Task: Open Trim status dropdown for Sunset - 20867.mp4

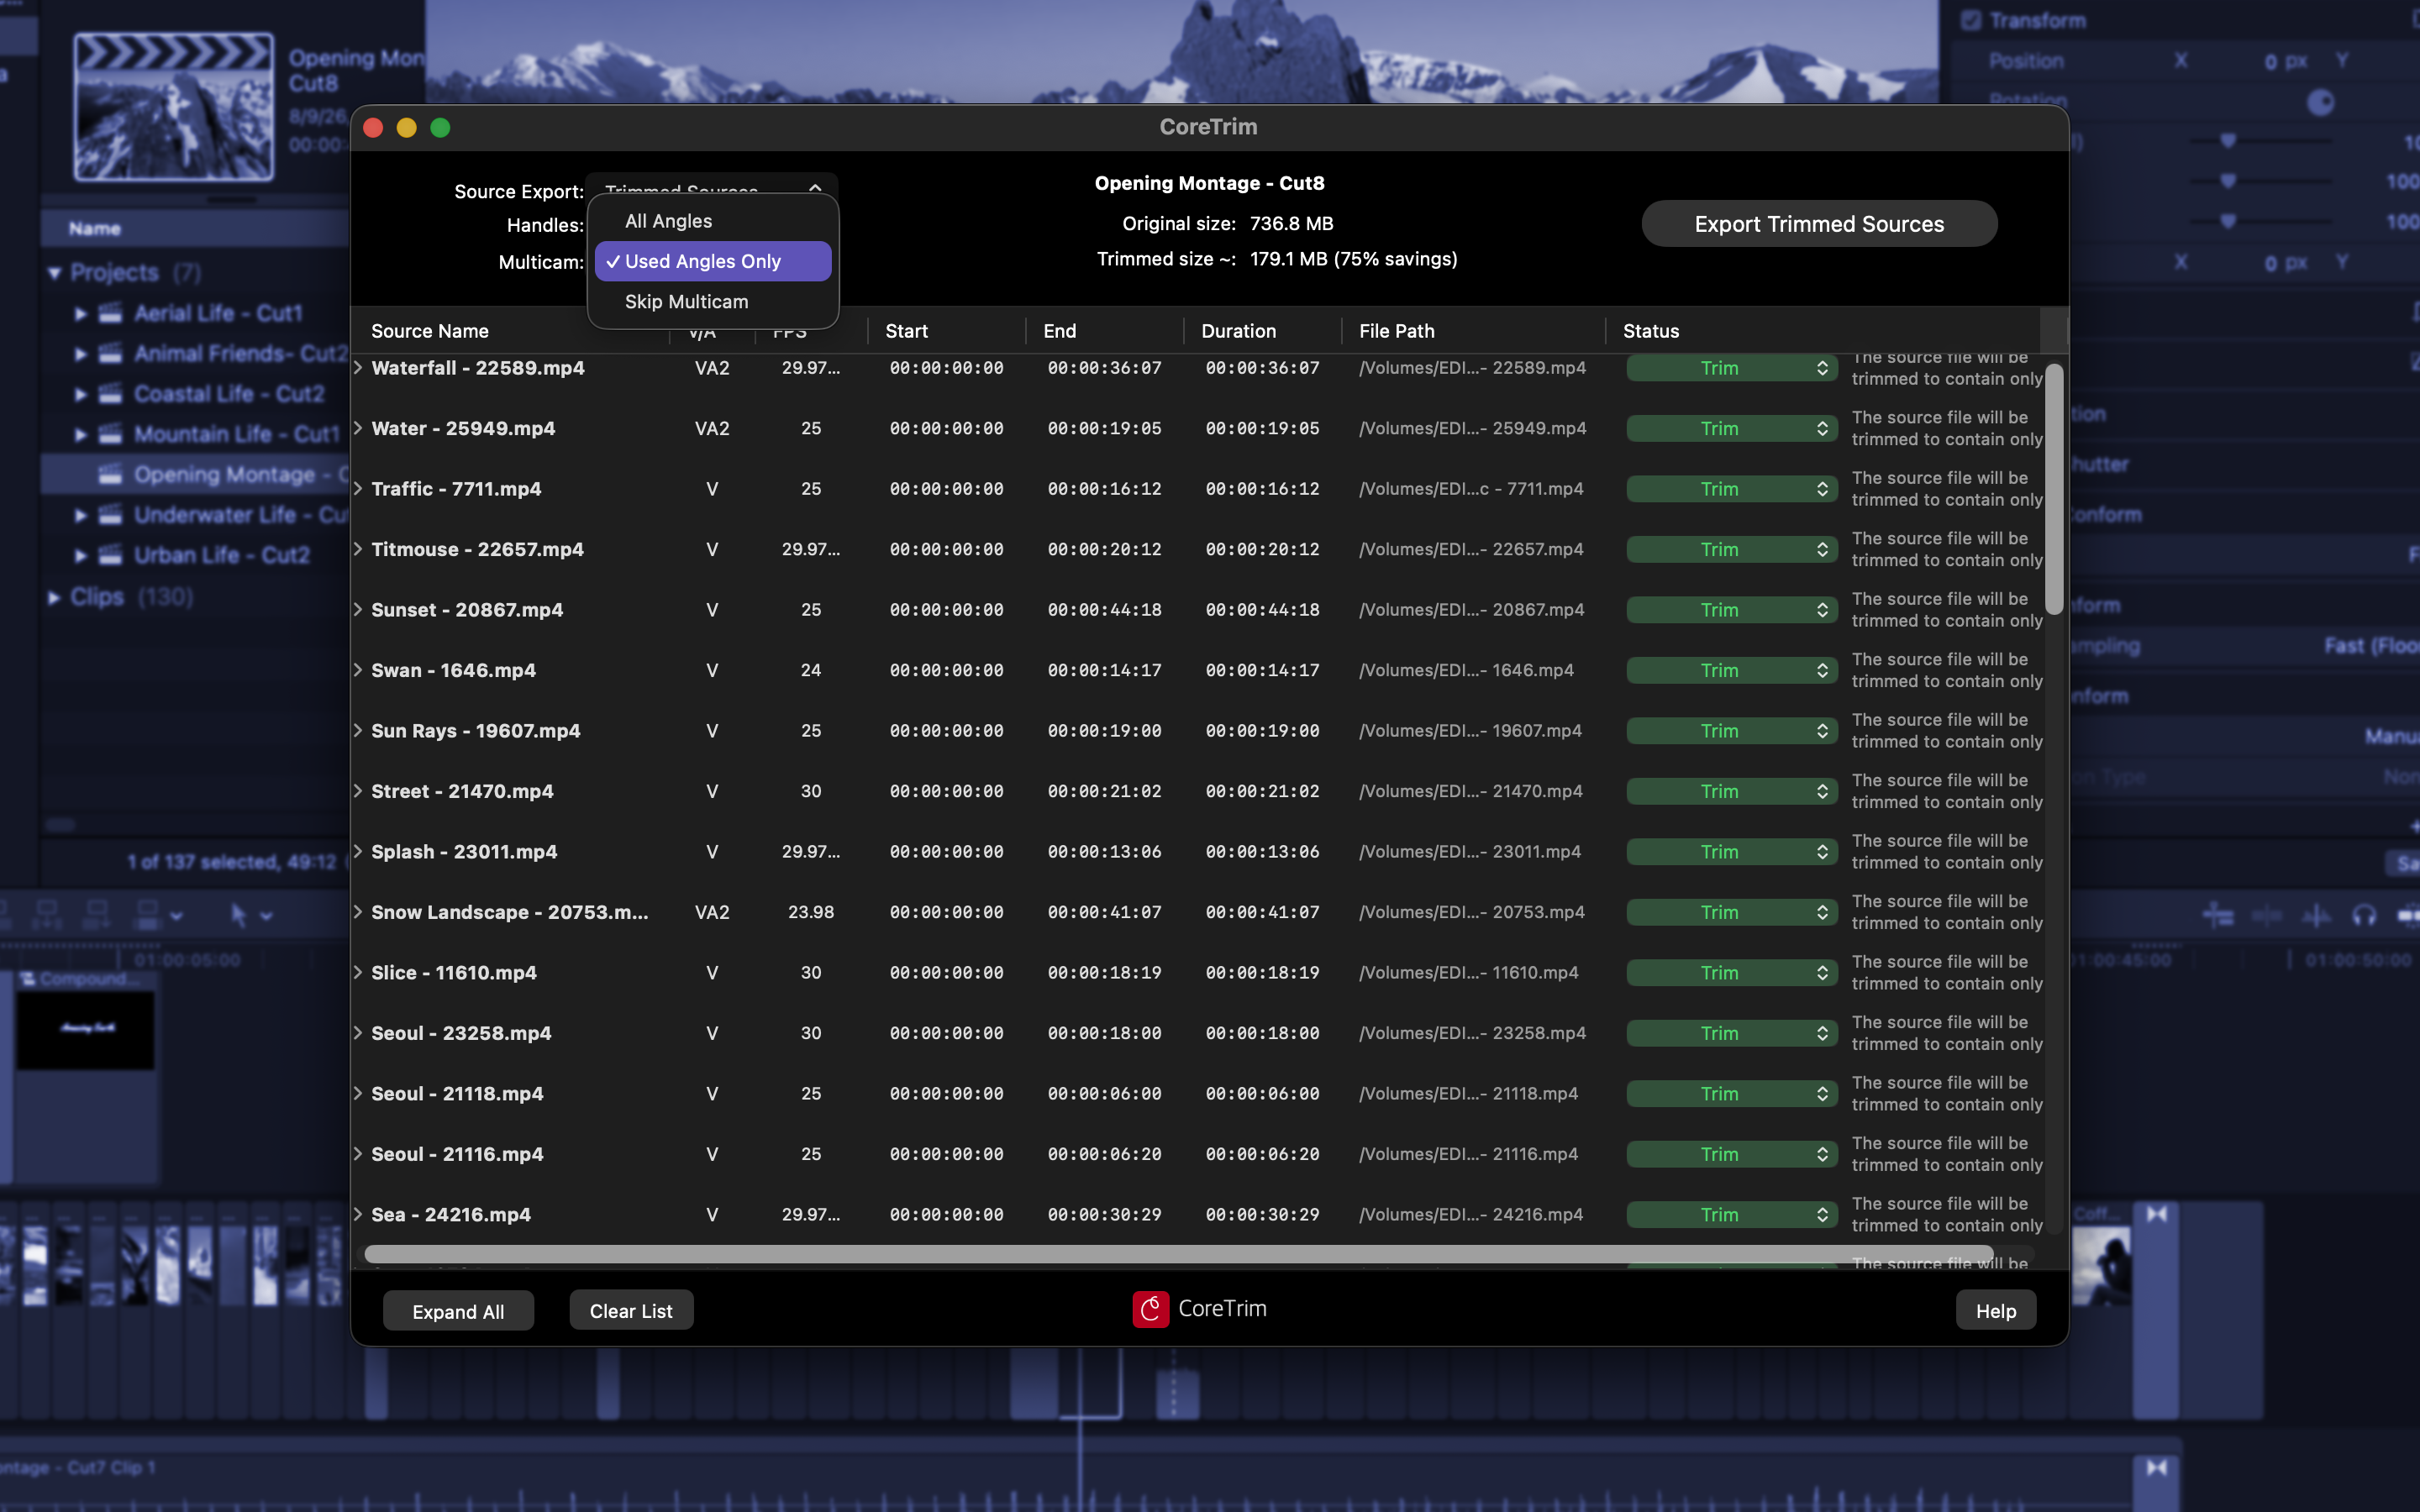Action: (1731, 610)
